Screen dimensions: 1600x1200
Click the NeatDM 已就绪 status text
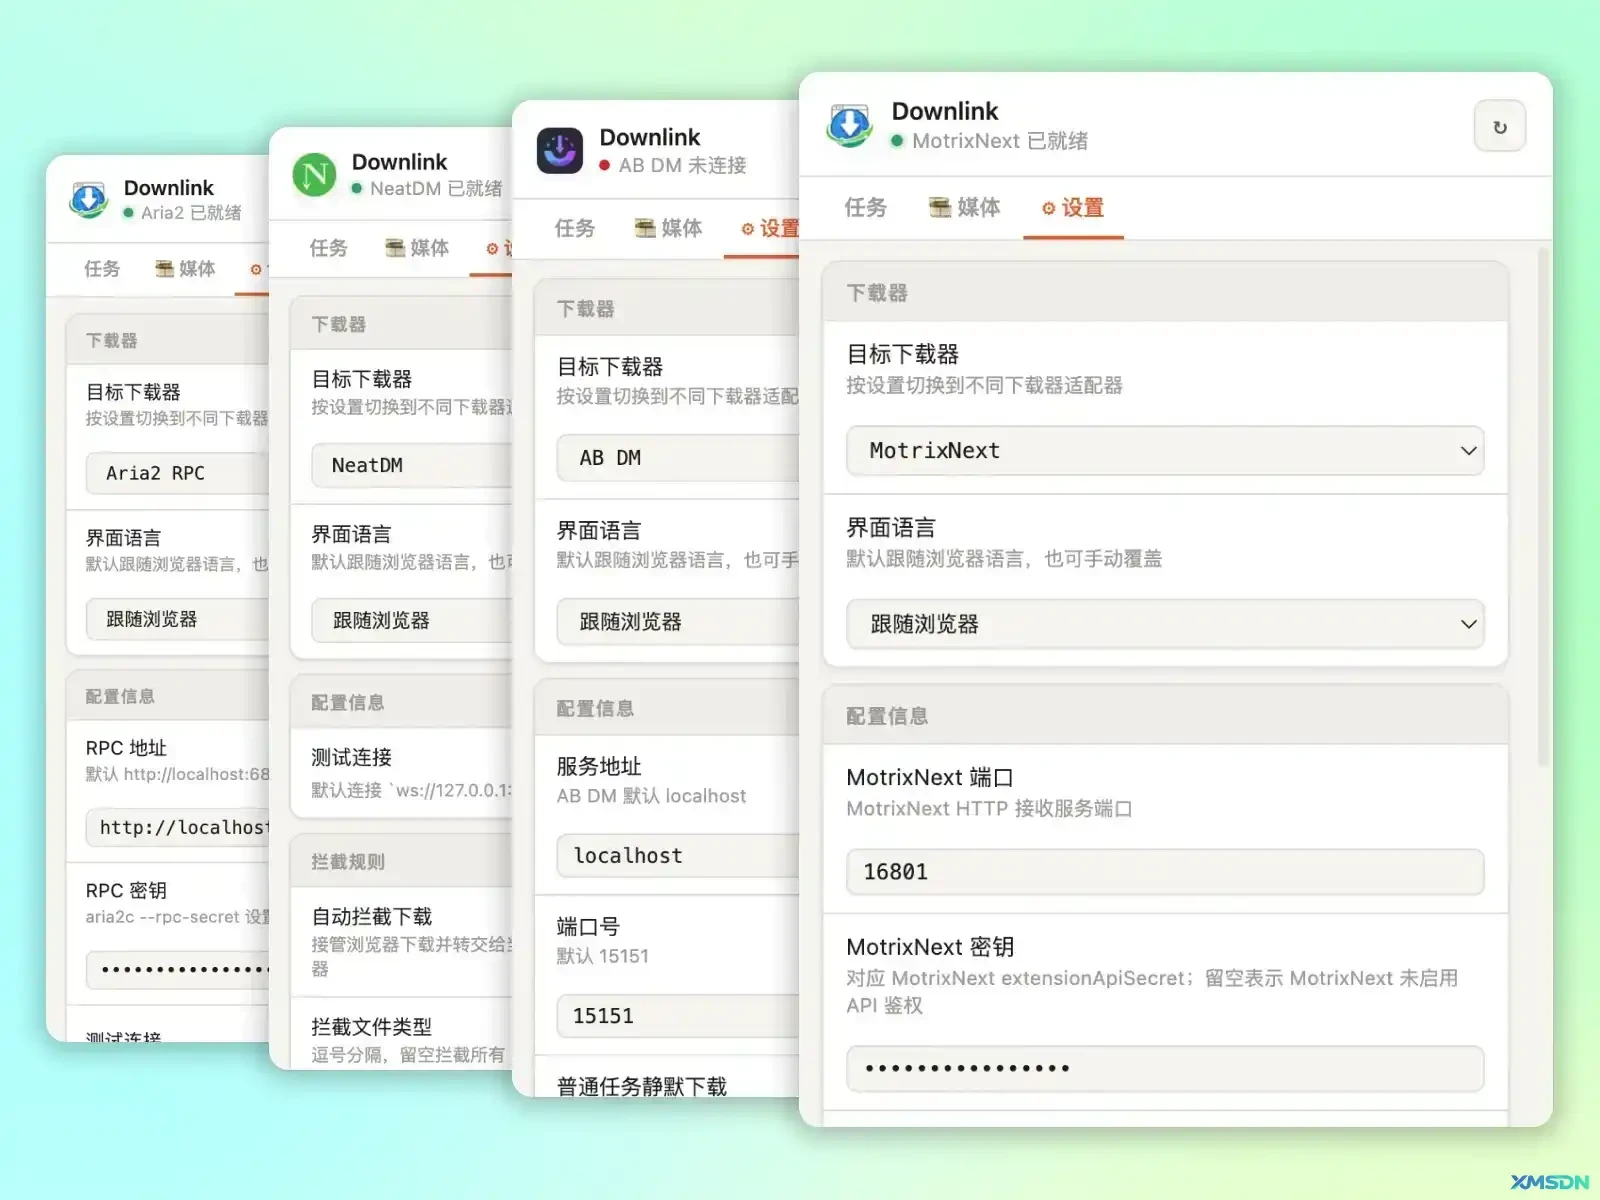coord(436,188)
